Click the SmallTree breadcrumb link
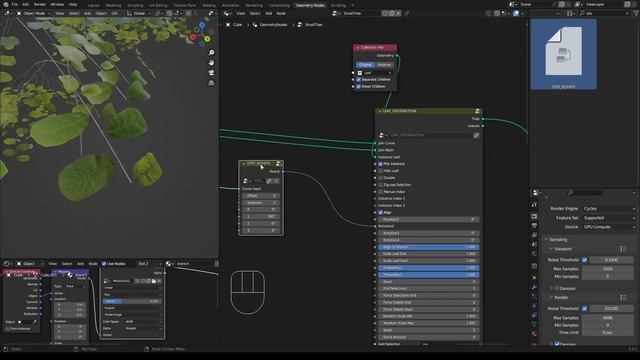 (x=313, y=25)
